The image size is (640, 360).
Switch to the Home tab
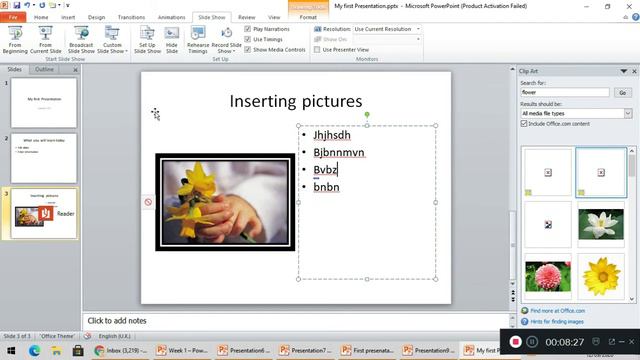click(x=41, y=17)
